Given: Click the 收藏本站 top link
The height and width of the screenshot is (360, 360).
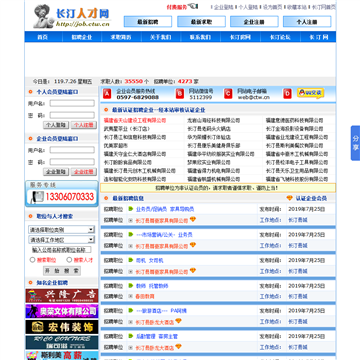Looking at the screenshot, I should pyautogui.click(x=297, y=7).
